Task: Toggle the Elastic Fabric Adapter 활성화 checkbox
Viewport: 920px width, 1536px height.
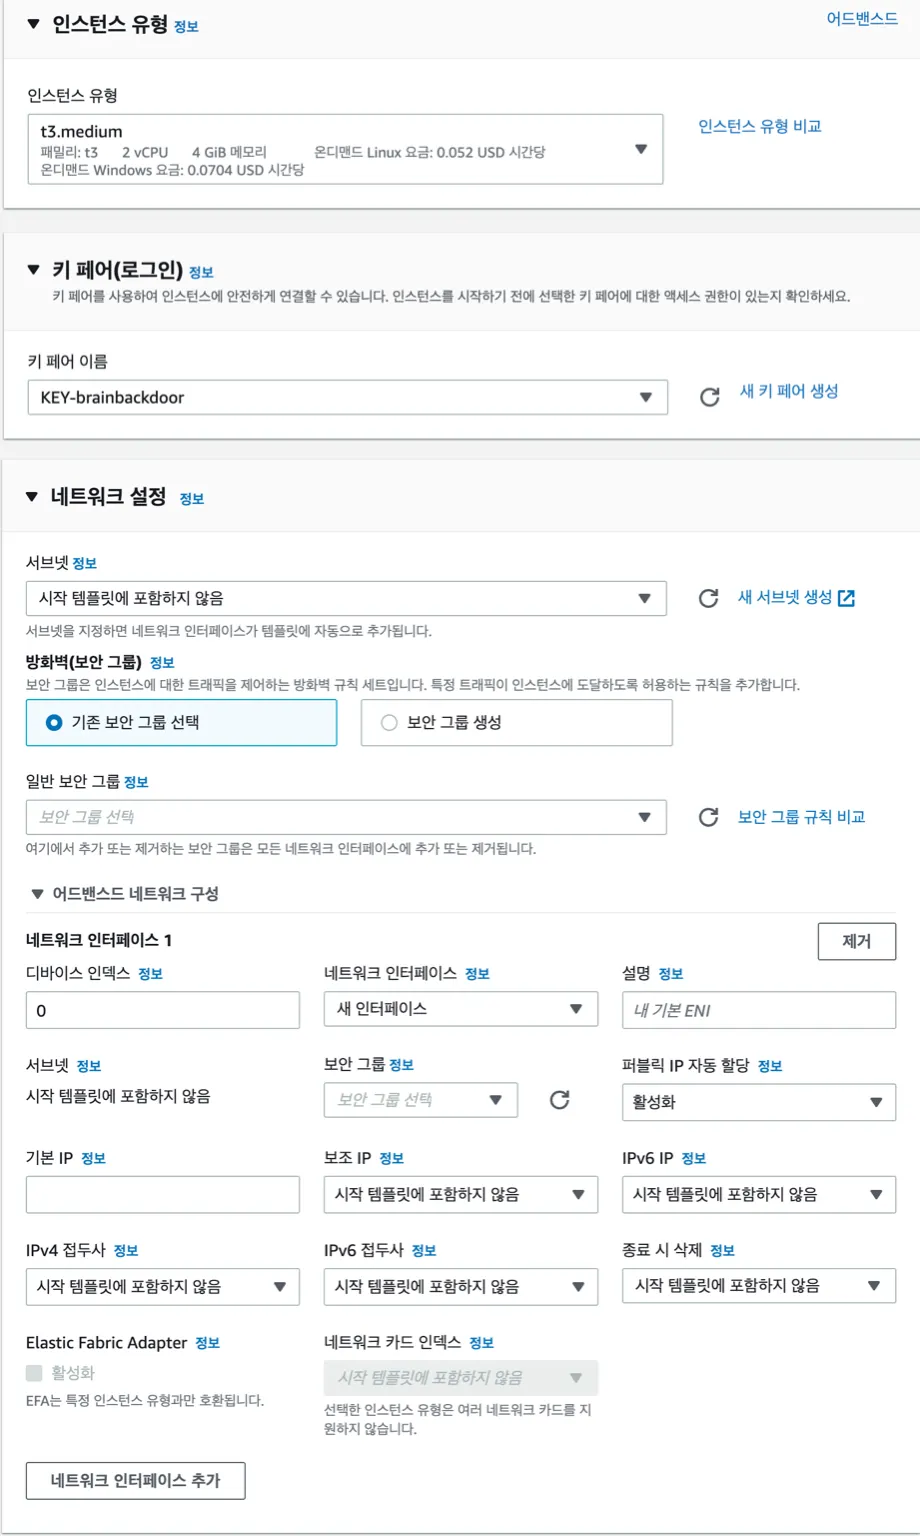Action: tap(34, 1373)
